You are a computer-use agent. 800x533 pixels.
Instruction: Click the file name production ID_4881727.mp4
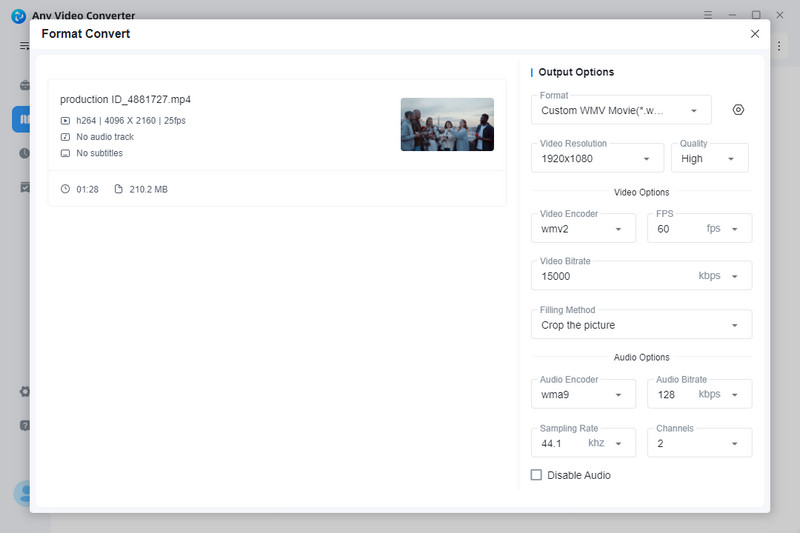click(x=126, y=99)
